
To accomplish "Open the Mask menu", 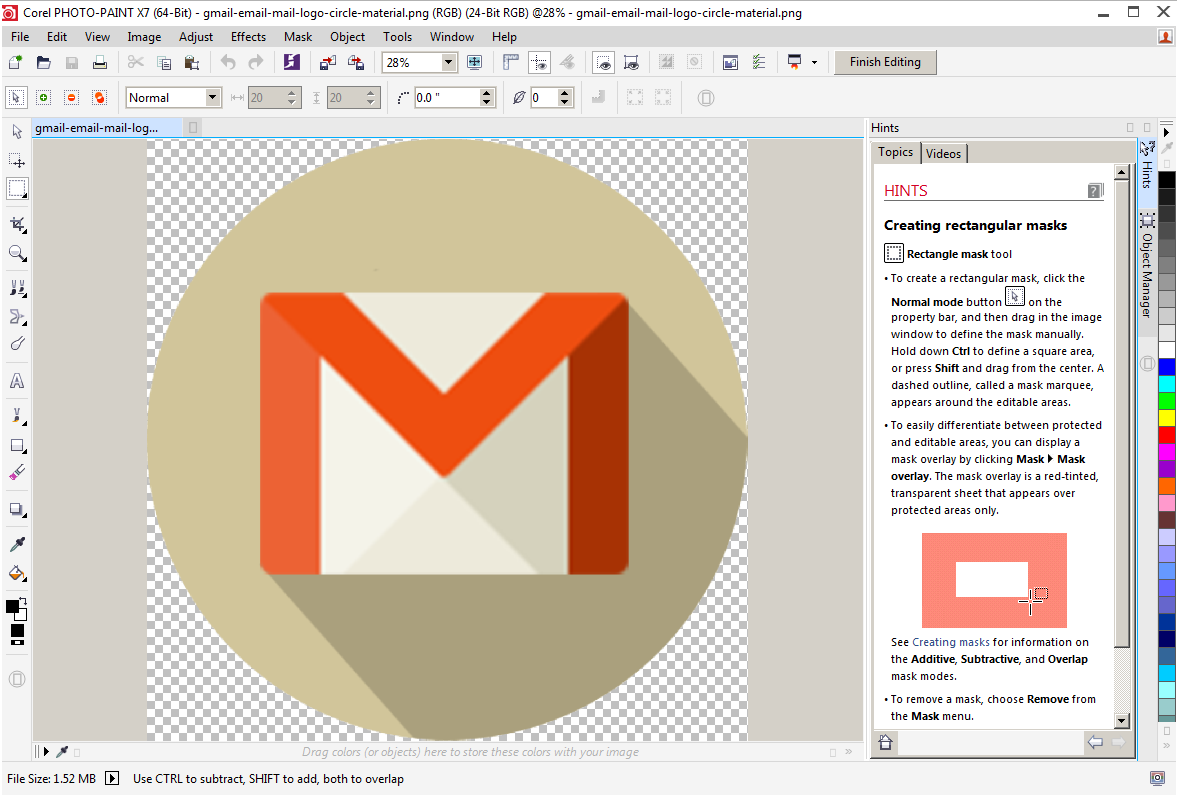I will [x=298, y=37].
